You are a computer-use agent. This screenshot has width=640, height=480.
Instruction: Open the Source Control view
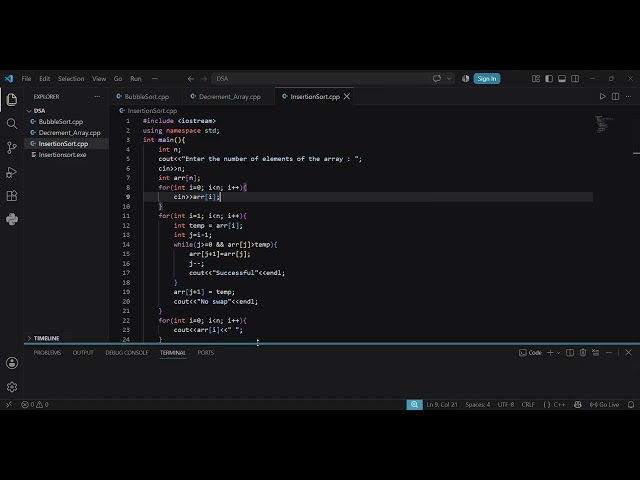click(x=12, y=147)
